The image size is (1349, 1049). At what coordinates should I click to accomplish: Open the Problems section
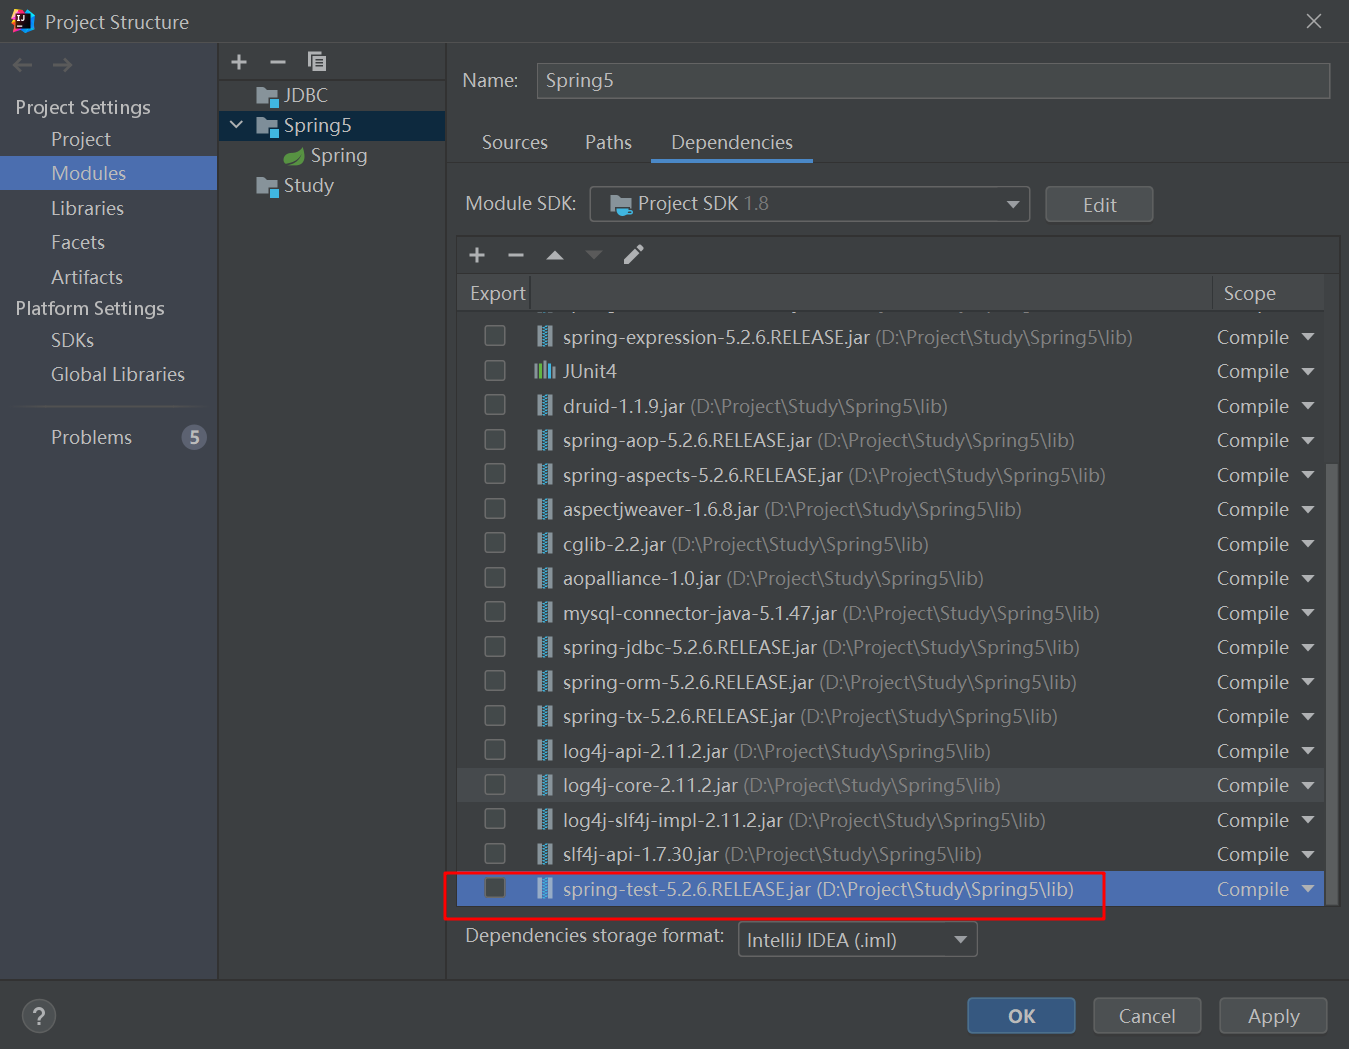(92, 437)
